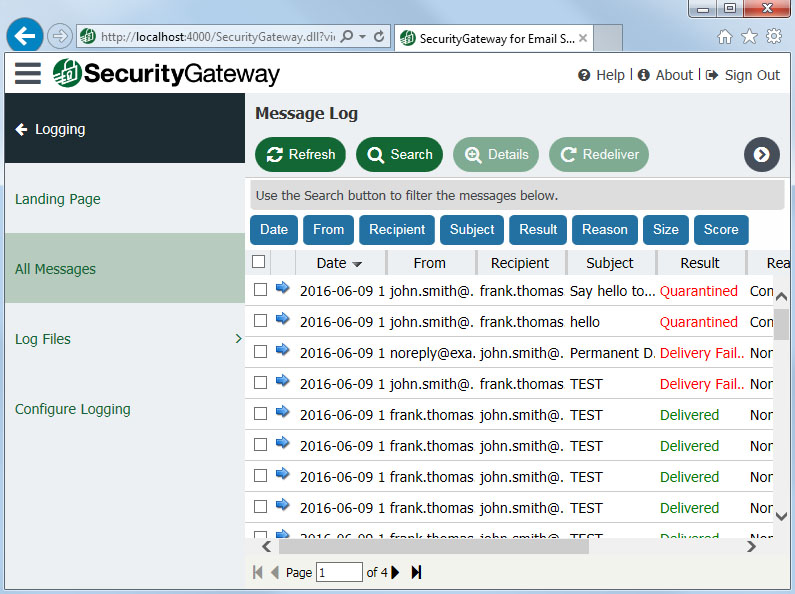Check the Say hello to... message row
This screenshot has width=795, height=594.
(261, 289)
